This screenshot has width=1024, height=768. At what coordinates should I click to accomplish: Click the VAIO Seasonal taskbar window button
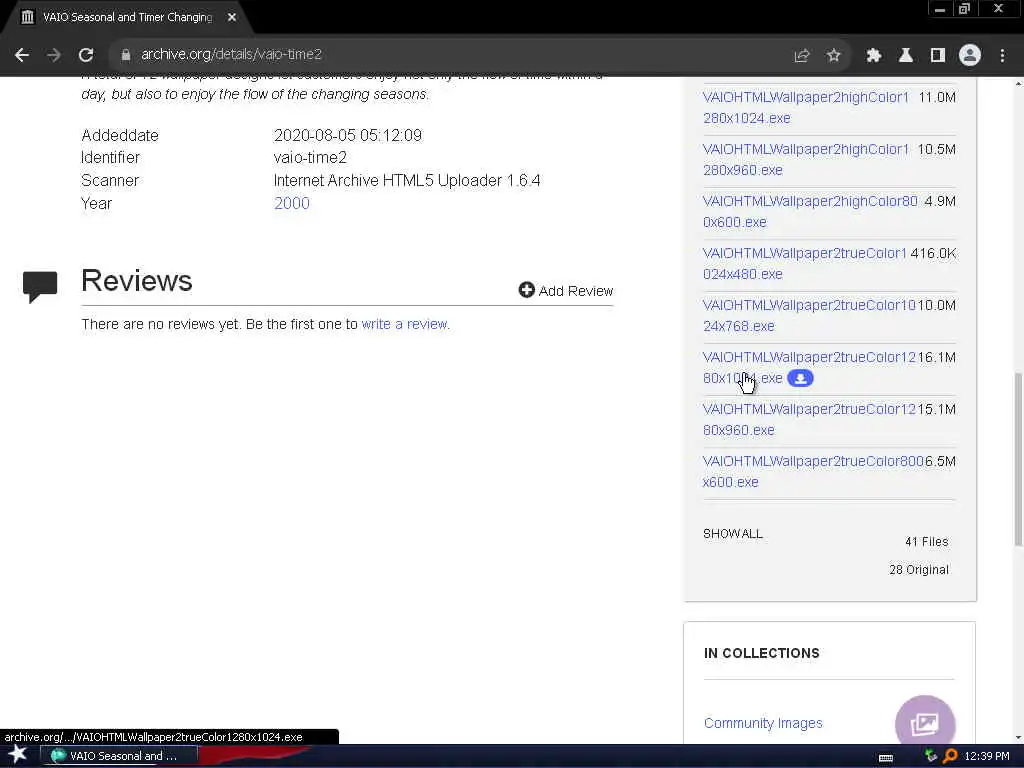pos(119,756)
